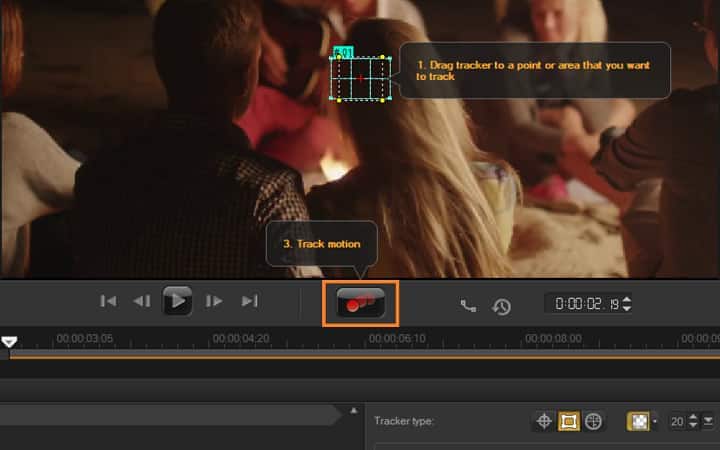Step back one frame
The height and width of the screenshot is (450, 720).
[x=142, y=301]
